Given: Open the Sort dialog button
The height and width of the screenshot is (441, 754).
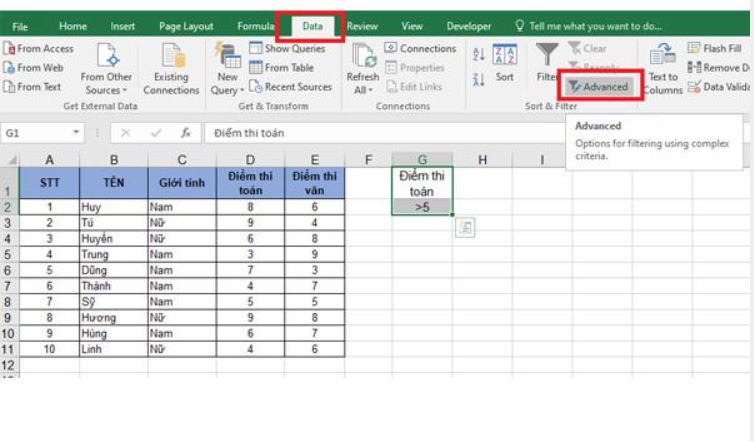Looking at the screenshot, I should point(504,63).
